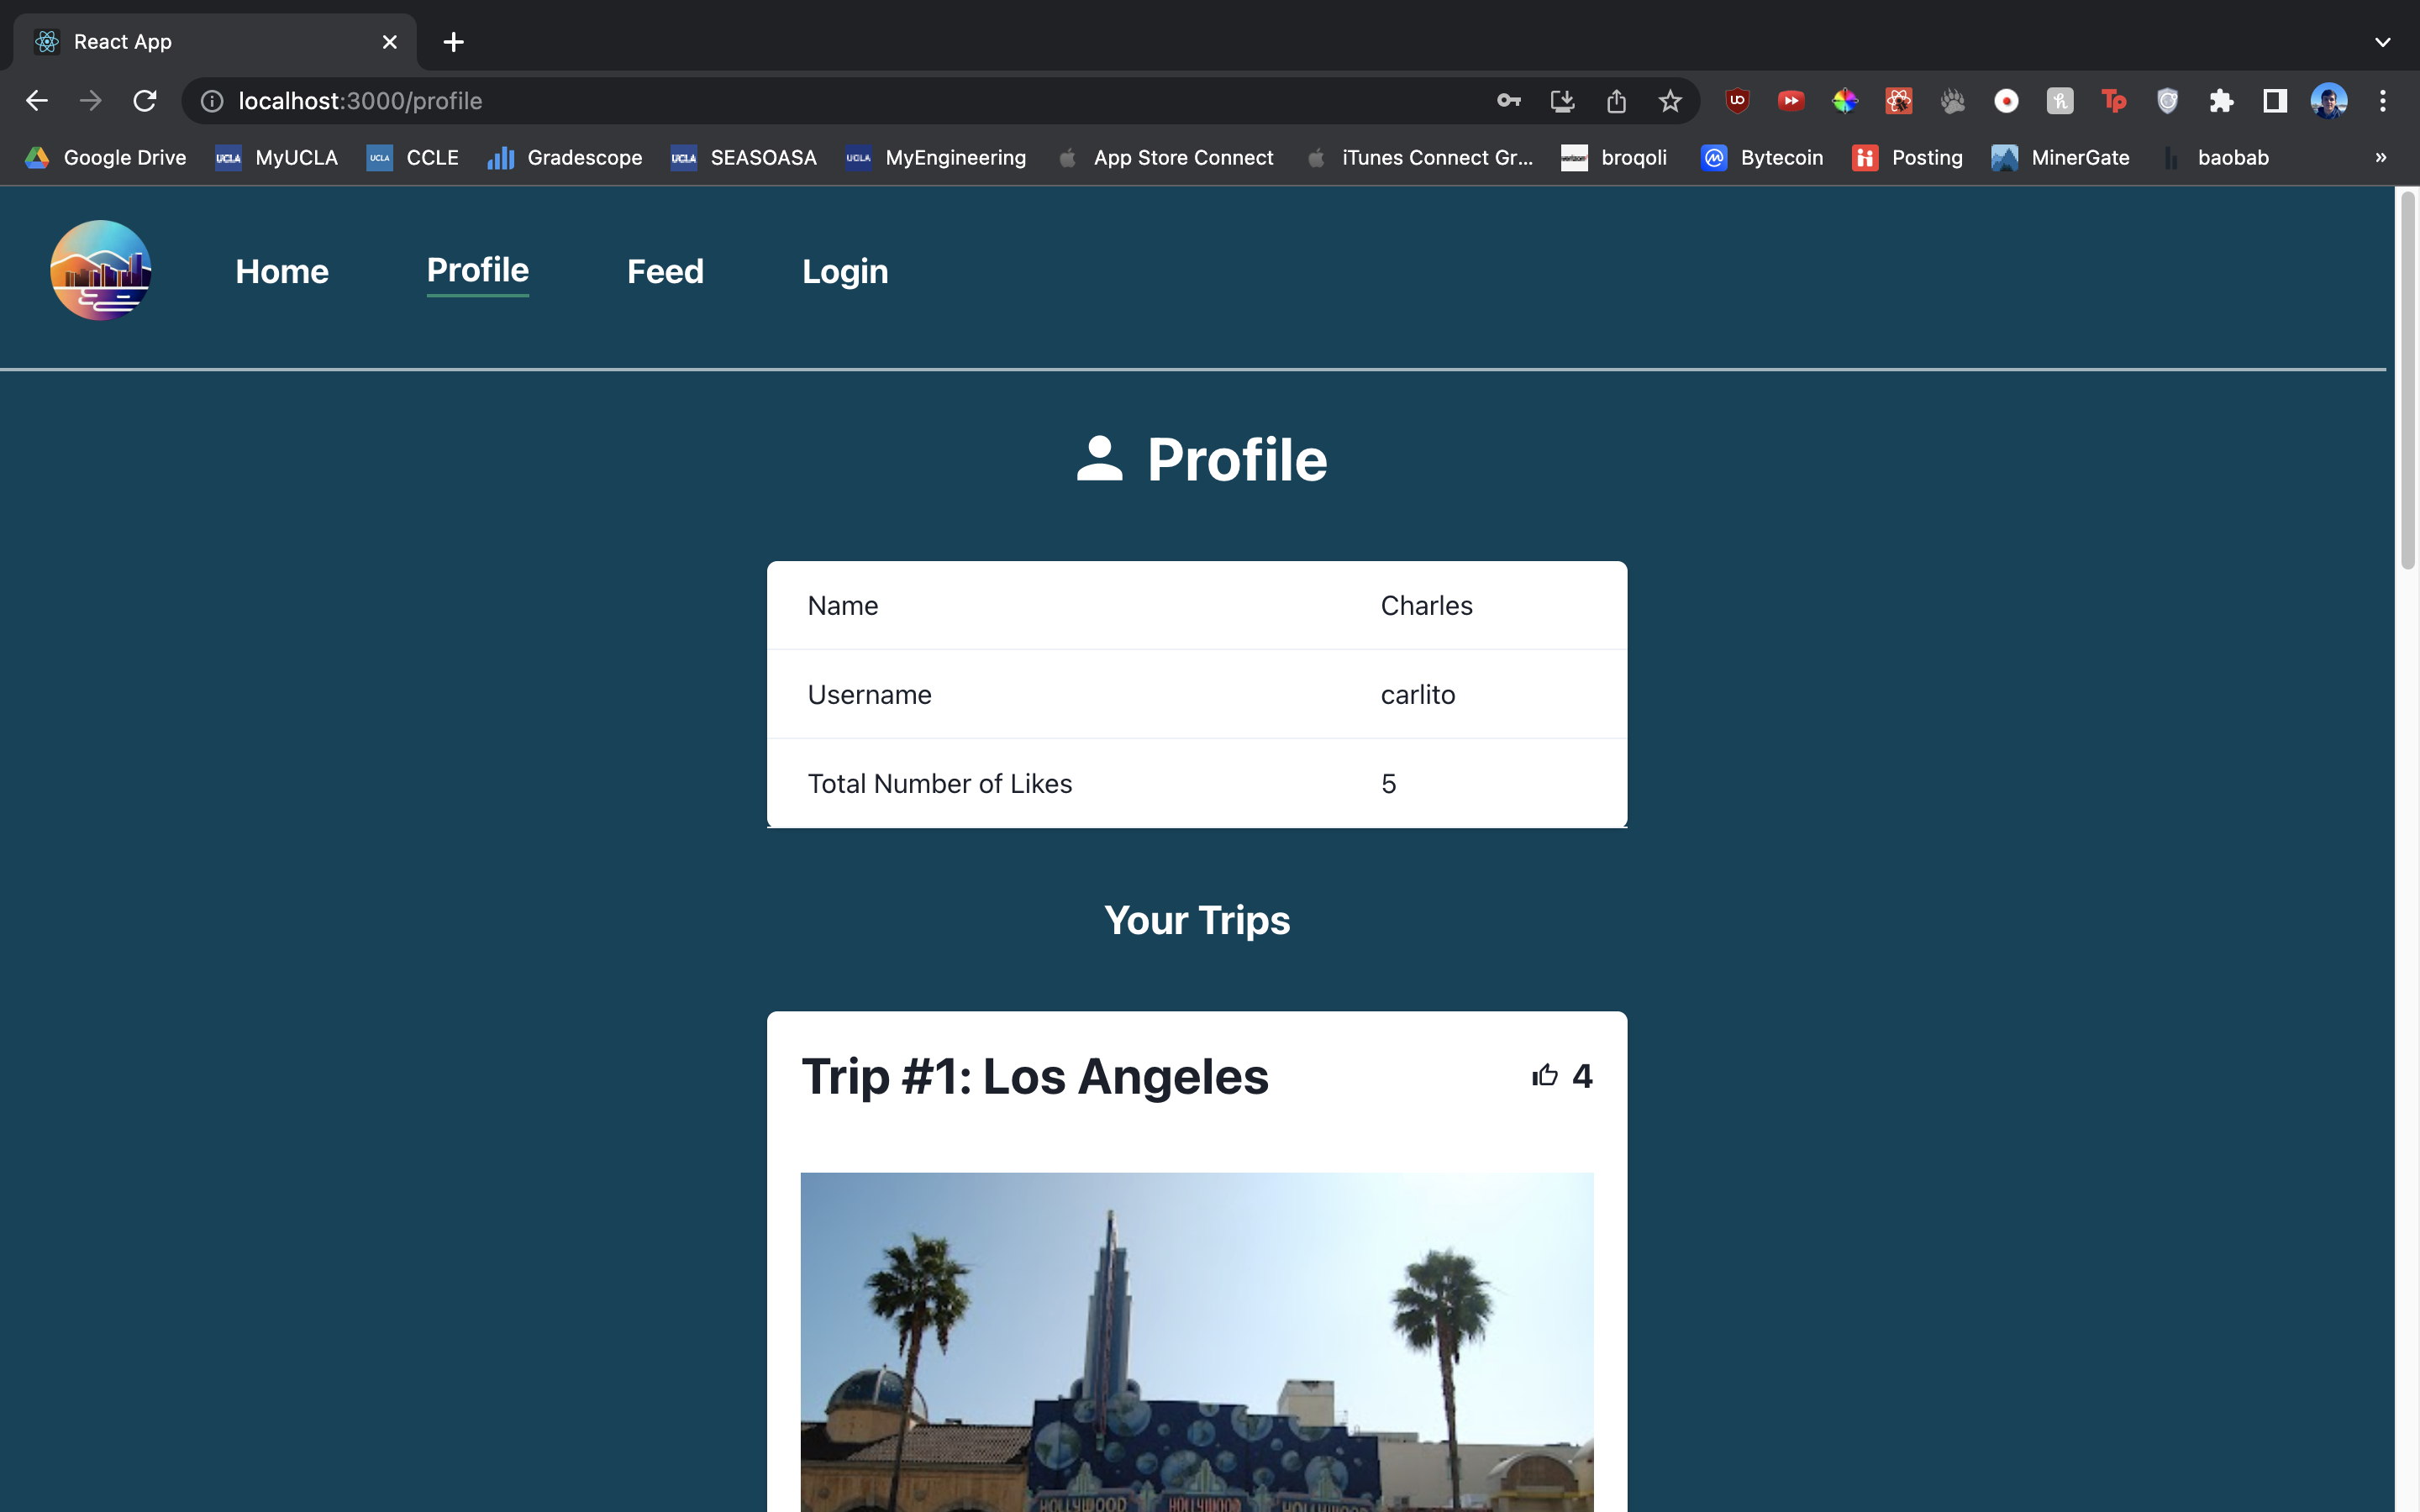The height and width of the screenshot is (1512, 2420).
Task: Toggle the browser side panel
Action: point(2275,101)
